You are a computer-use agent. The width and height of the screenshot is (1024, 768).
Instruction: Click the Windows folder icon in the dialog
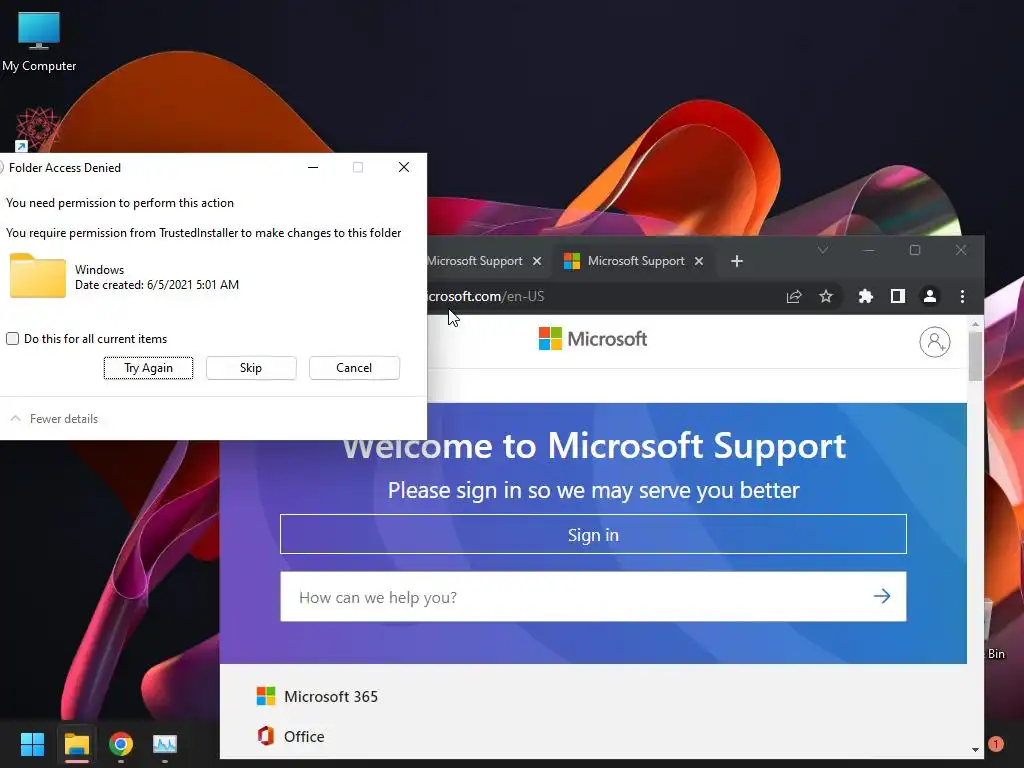click(37, 276)
